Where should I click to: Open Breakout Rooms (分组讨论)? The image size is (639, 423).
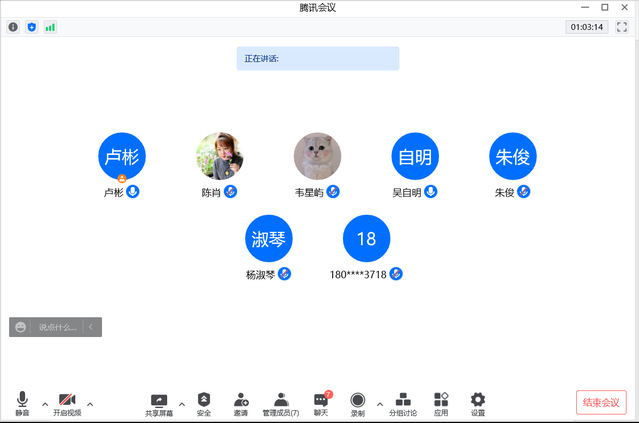[403, 403]
